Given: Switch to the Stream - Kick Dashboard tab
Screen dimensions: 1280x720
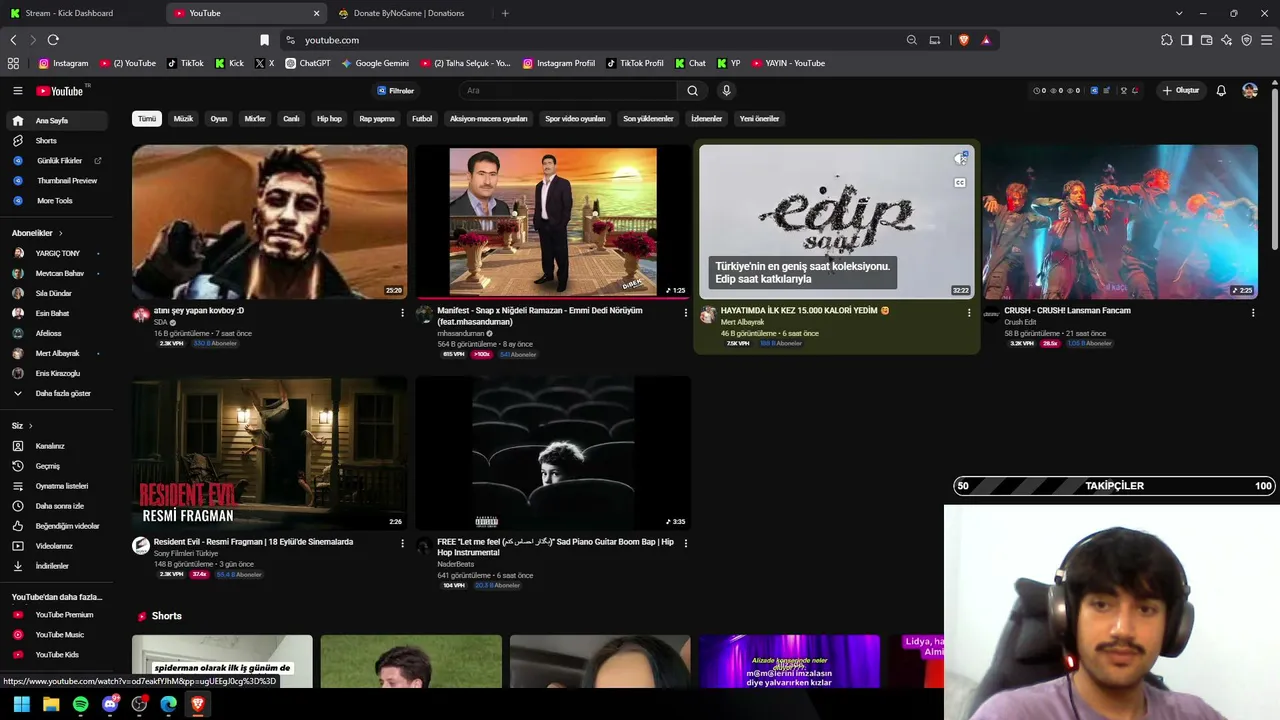Looking at the screenshot, I should tap(82, 13).
